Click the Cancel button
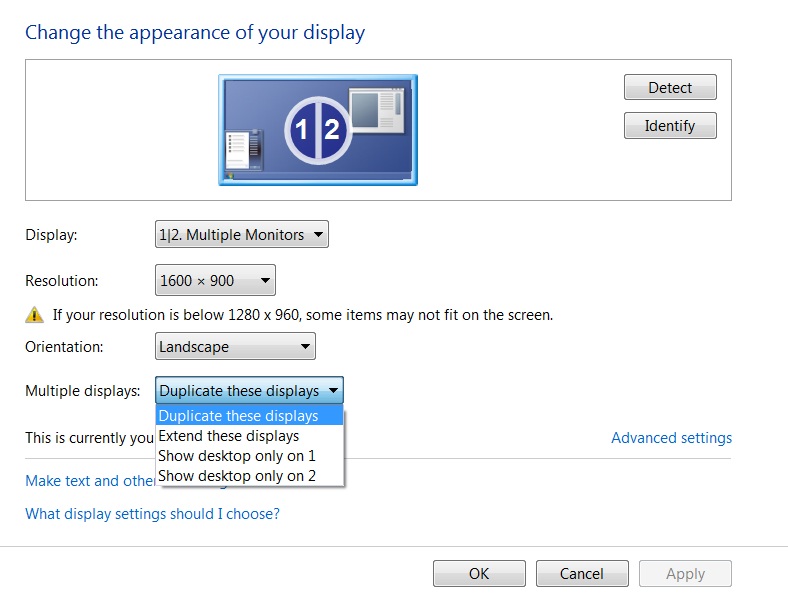This screenshot has width=788, height=610. 582,574
